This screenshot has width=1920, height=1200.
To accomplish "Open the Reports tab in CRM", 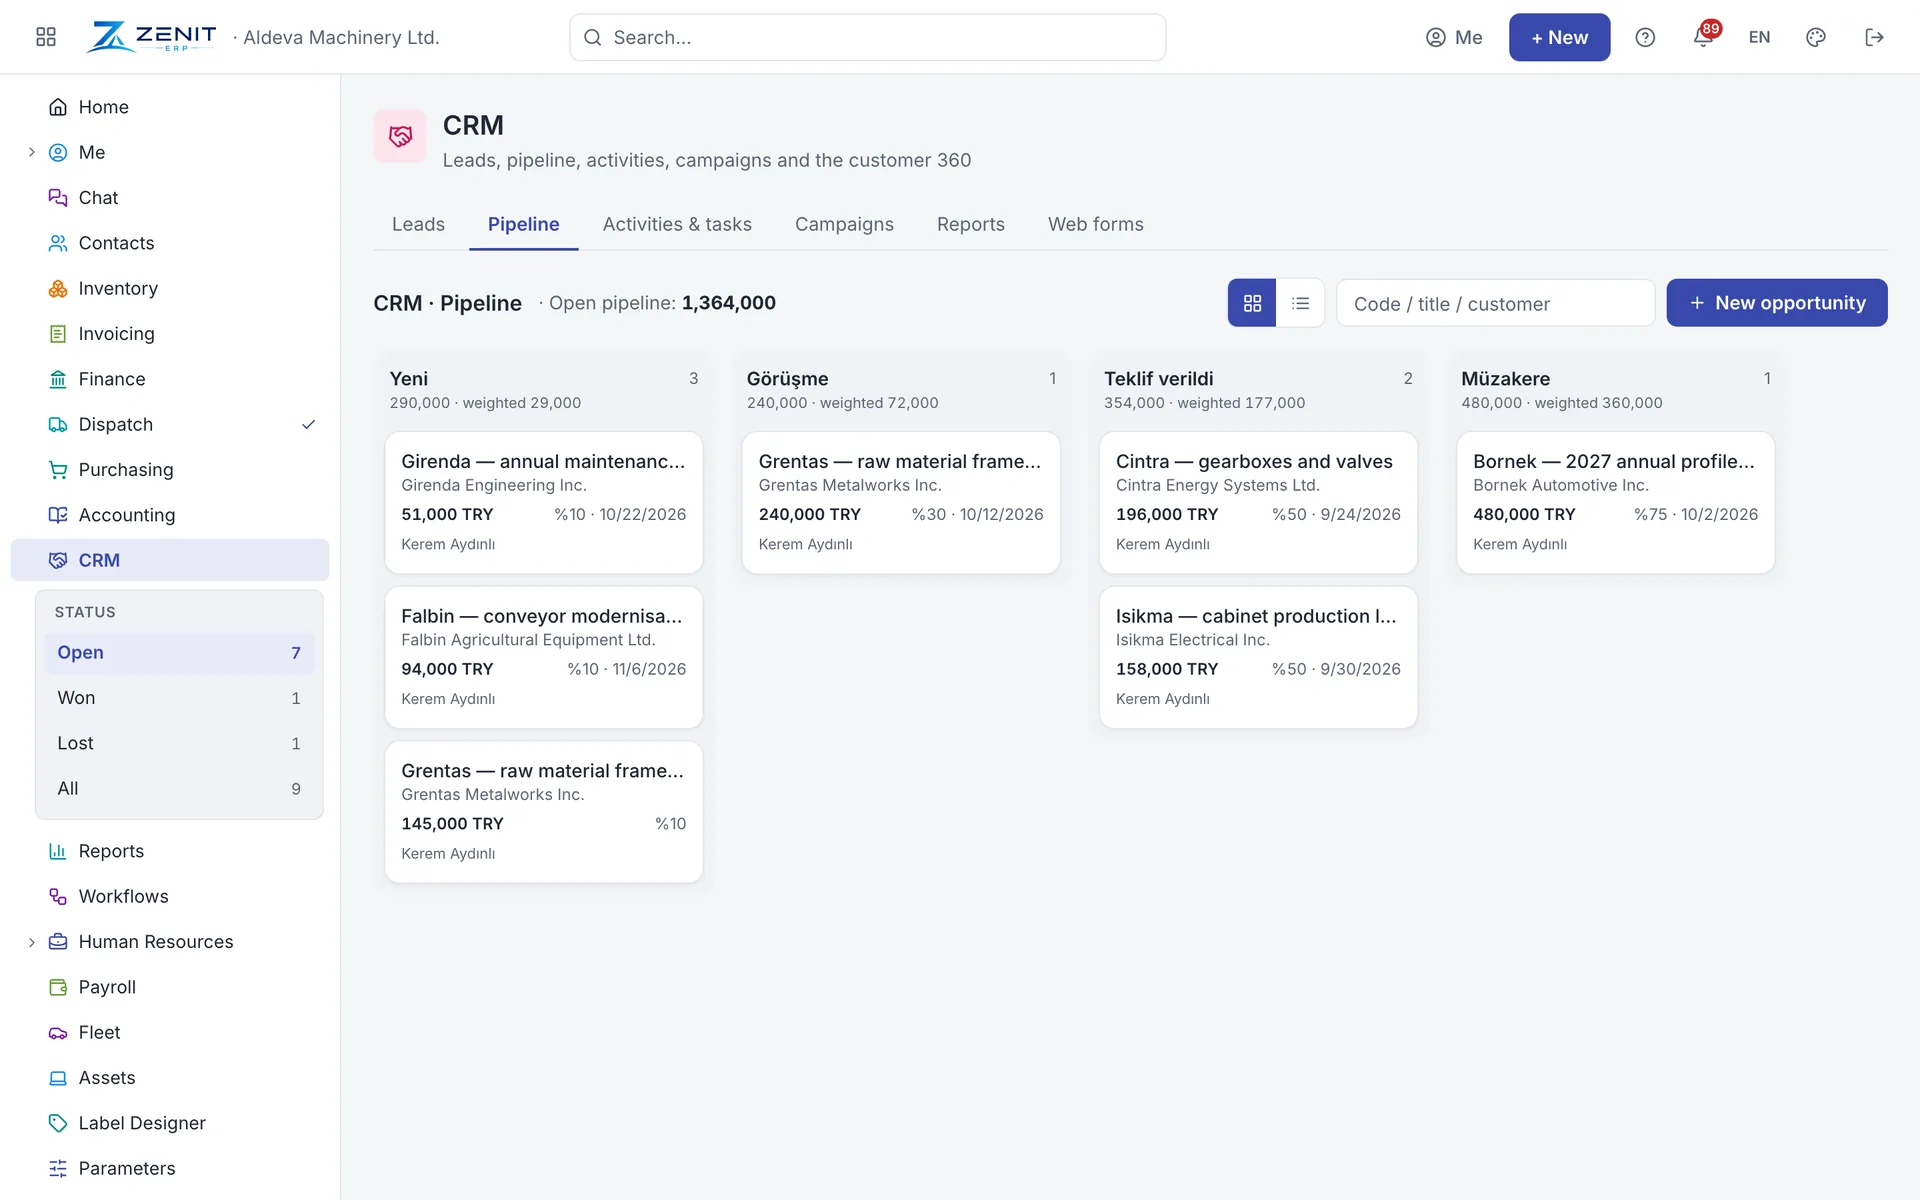I will 971,224.
